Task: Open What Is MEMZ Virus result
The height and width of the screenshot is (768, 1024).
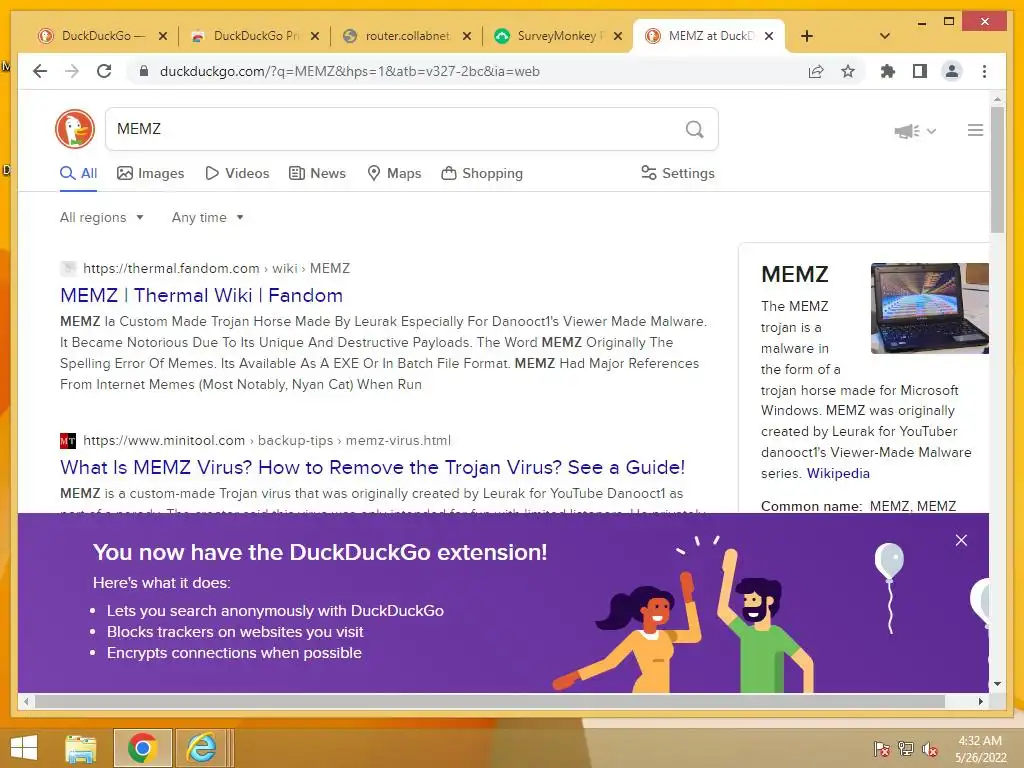Action: 372,467
